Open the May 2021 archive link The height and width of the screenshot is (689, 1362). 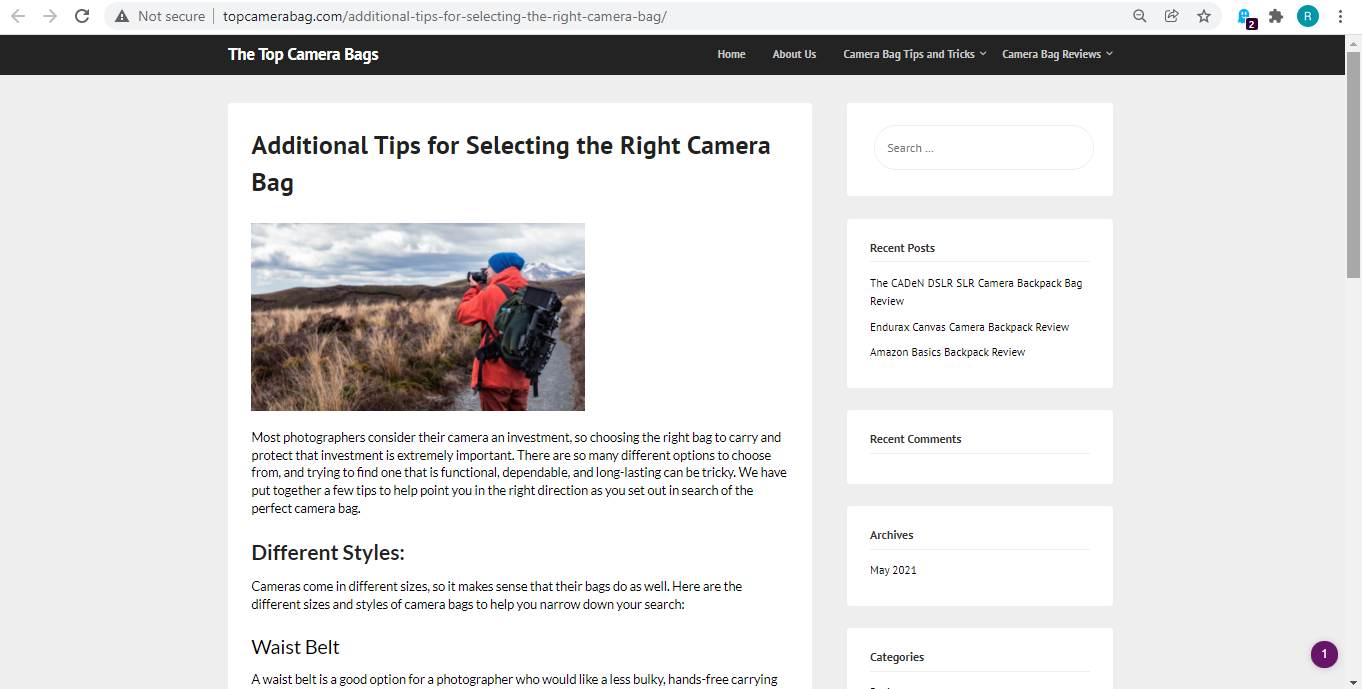coord(893,570)
